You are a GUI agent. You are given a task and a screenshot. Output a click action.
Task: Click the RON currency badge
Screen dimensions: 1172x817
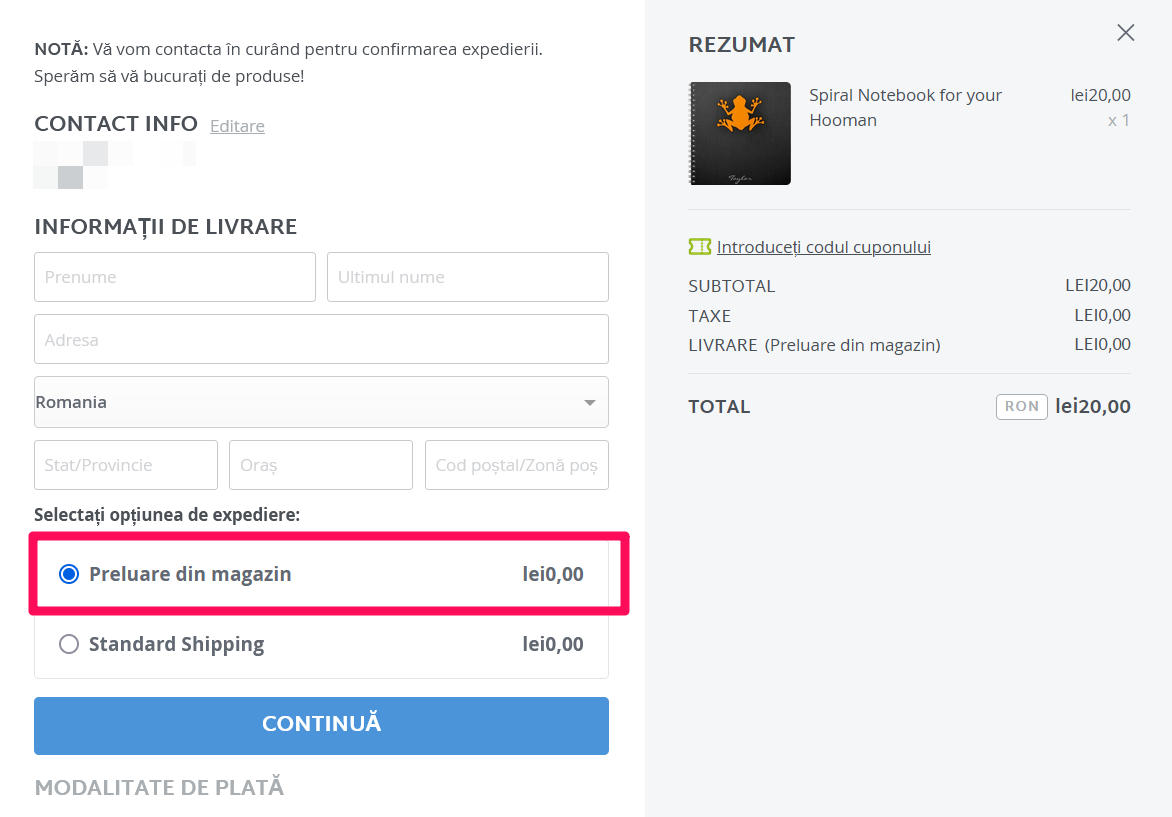pyautogui.click(x=1021, y=407)
